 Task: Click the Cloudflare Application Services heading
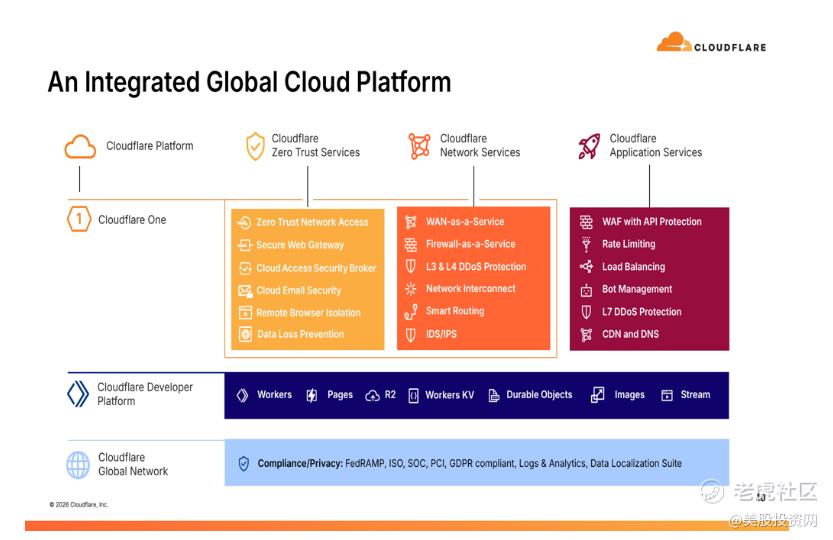point(656,146)
